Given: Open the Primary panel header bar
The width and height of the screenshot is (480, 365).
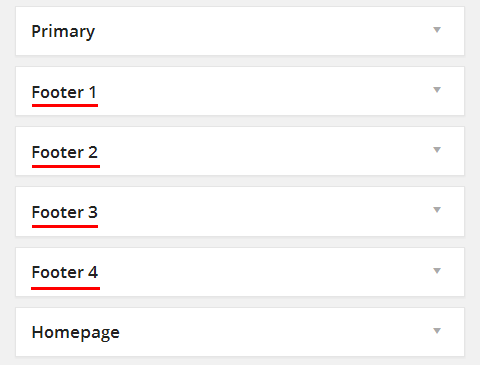Looking at the screenshot, I should pos(240,31).
